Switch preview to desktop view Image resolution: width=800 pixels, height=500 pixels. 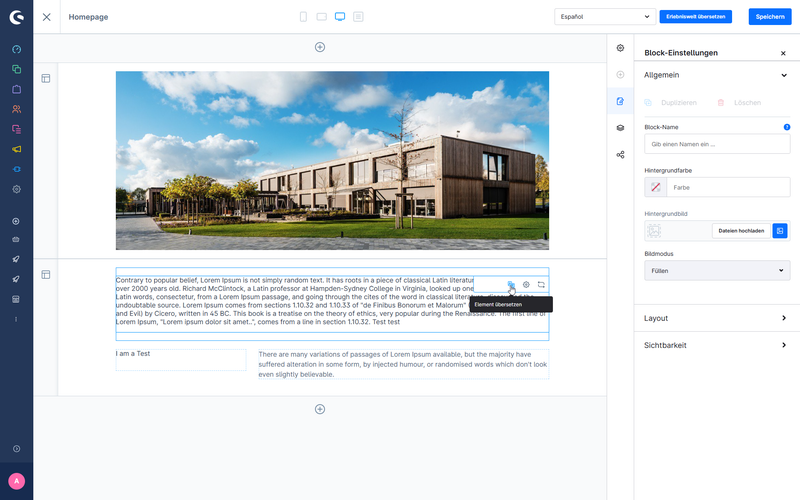coord(340,17)
